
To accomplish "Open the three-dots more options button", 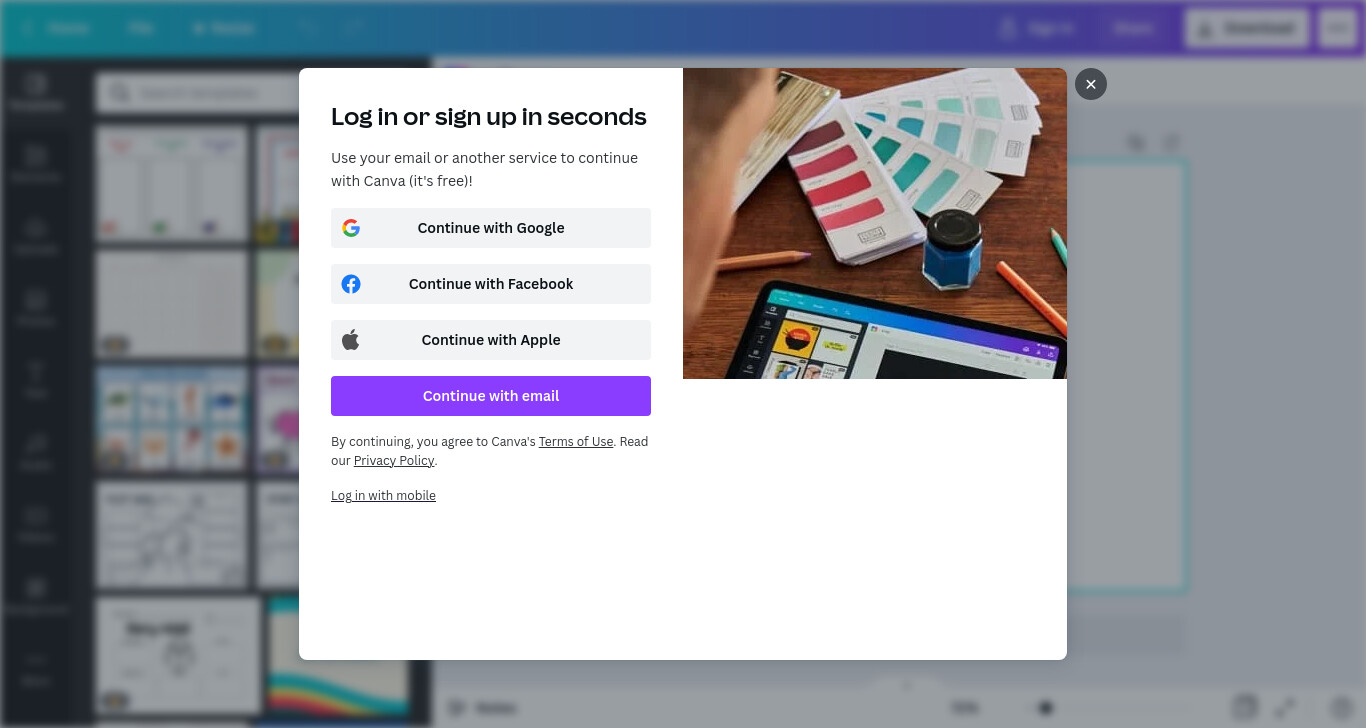I will pyautogui.click(x=1338, y=28).
